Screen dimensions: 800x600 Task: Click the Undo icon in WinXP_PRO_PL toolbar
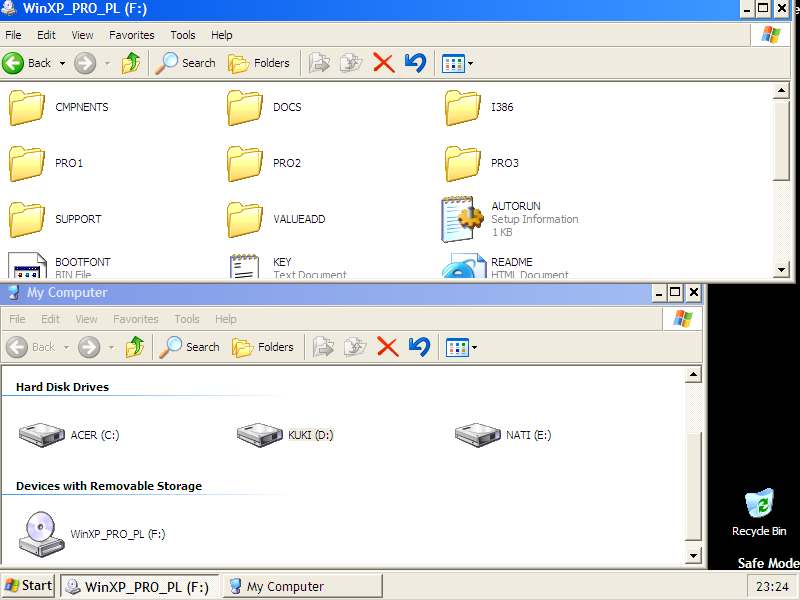pos(415,63)
